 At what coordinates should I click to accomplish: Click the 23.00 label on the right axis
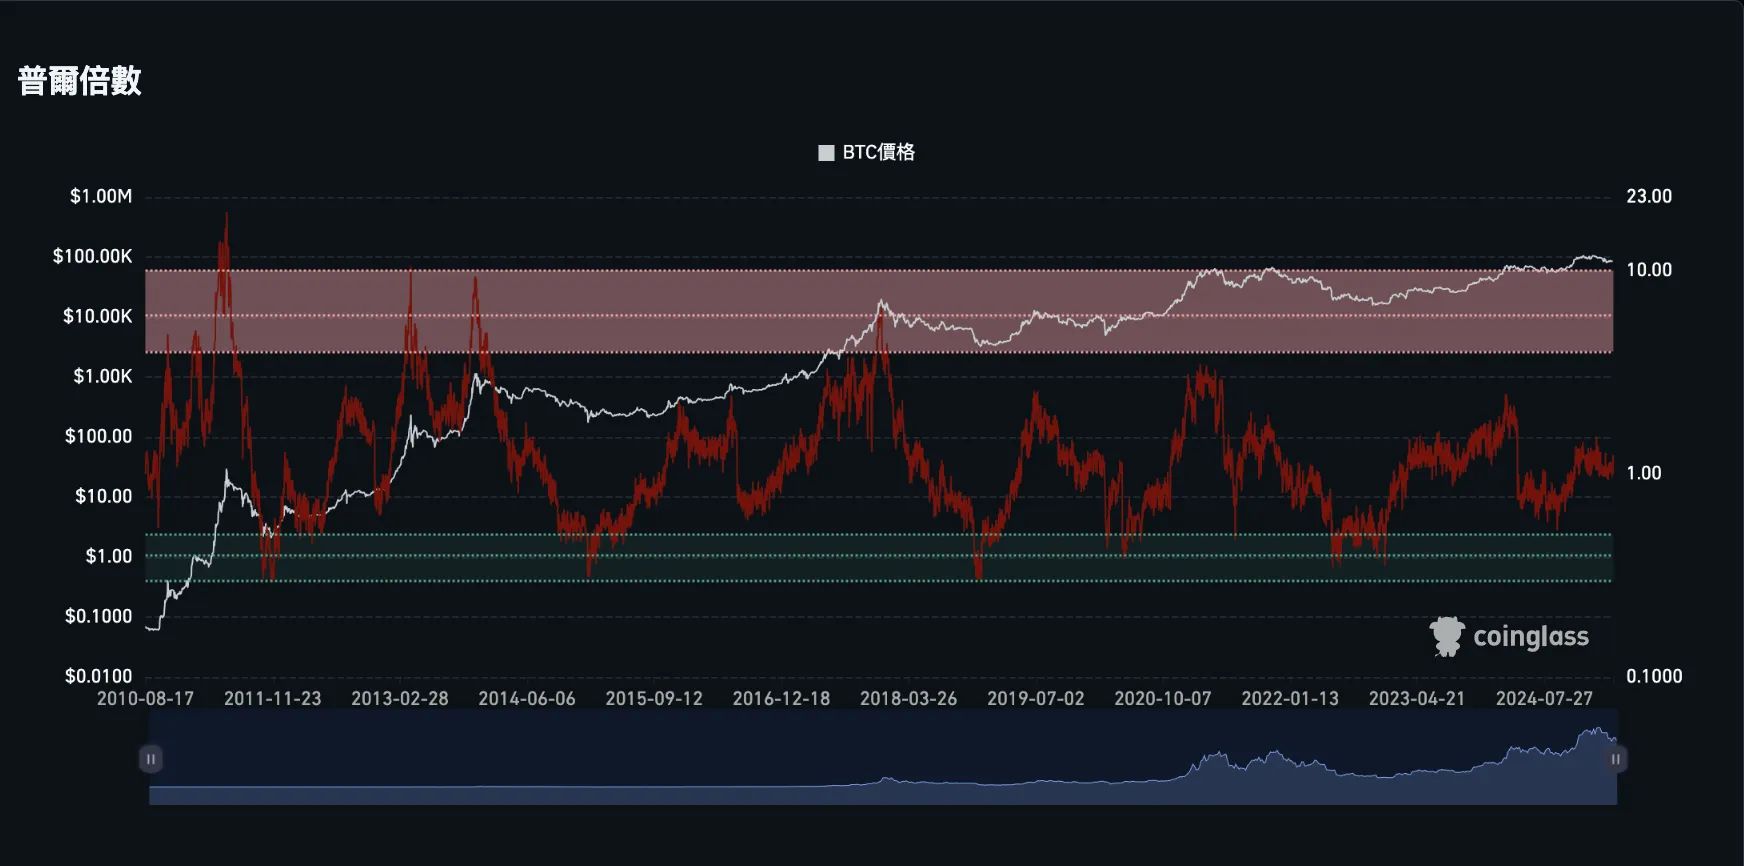(x=1648, y=196)
